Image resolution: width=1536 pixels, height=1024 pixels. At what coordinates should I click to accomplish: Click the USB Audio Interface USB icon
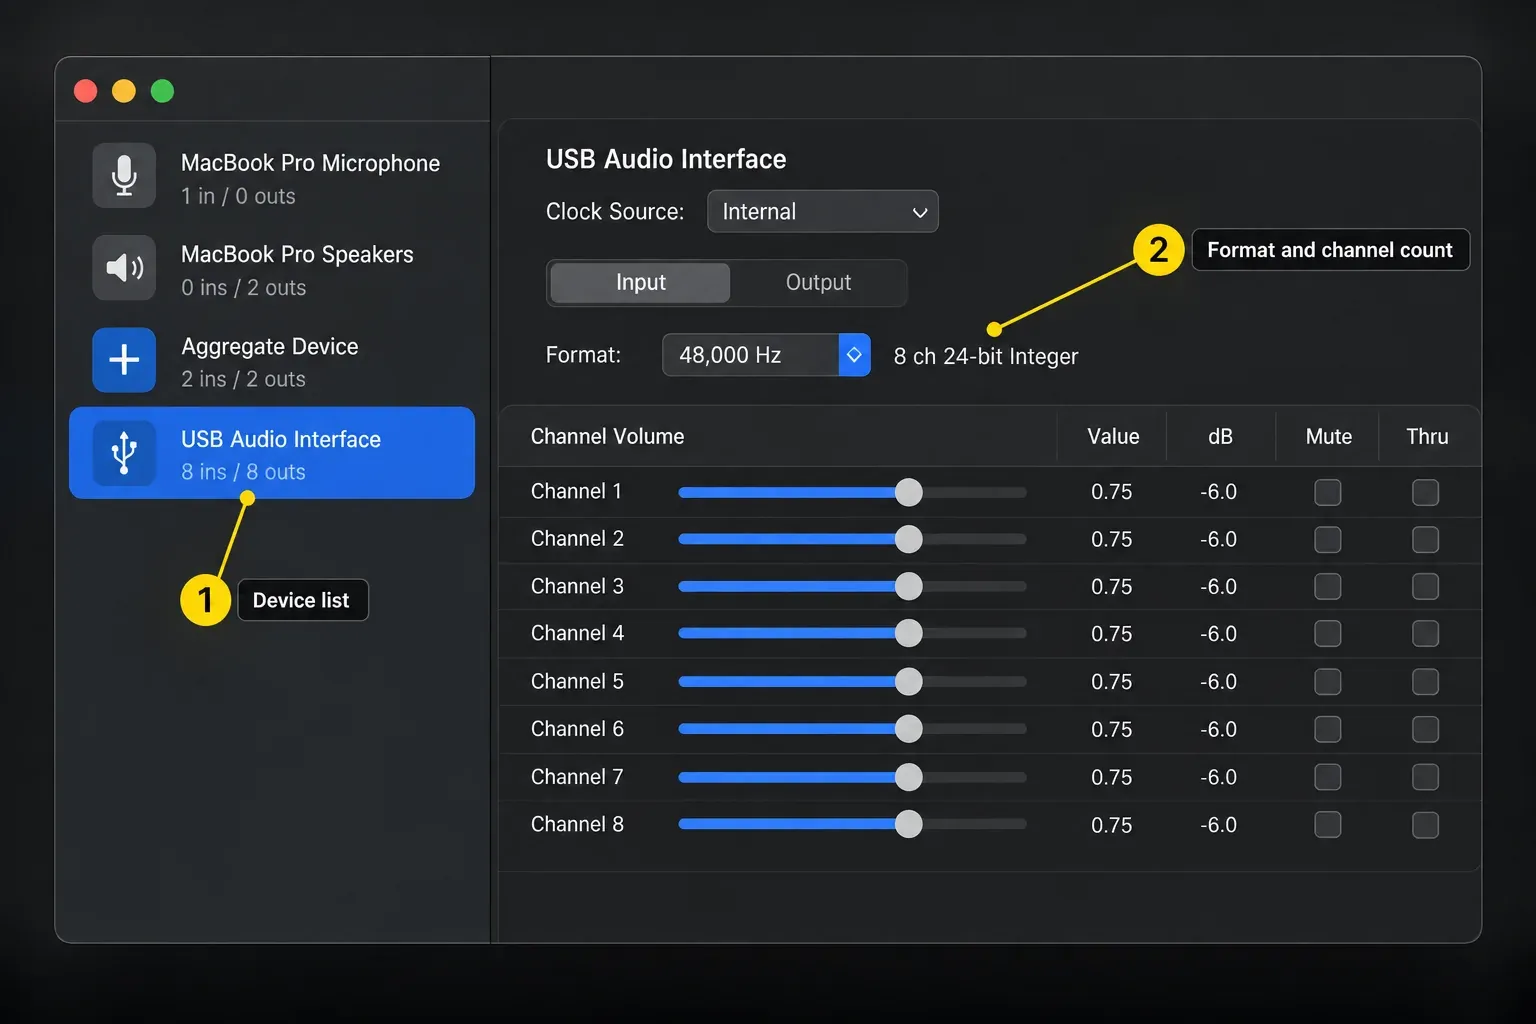[x=124, y=453]
